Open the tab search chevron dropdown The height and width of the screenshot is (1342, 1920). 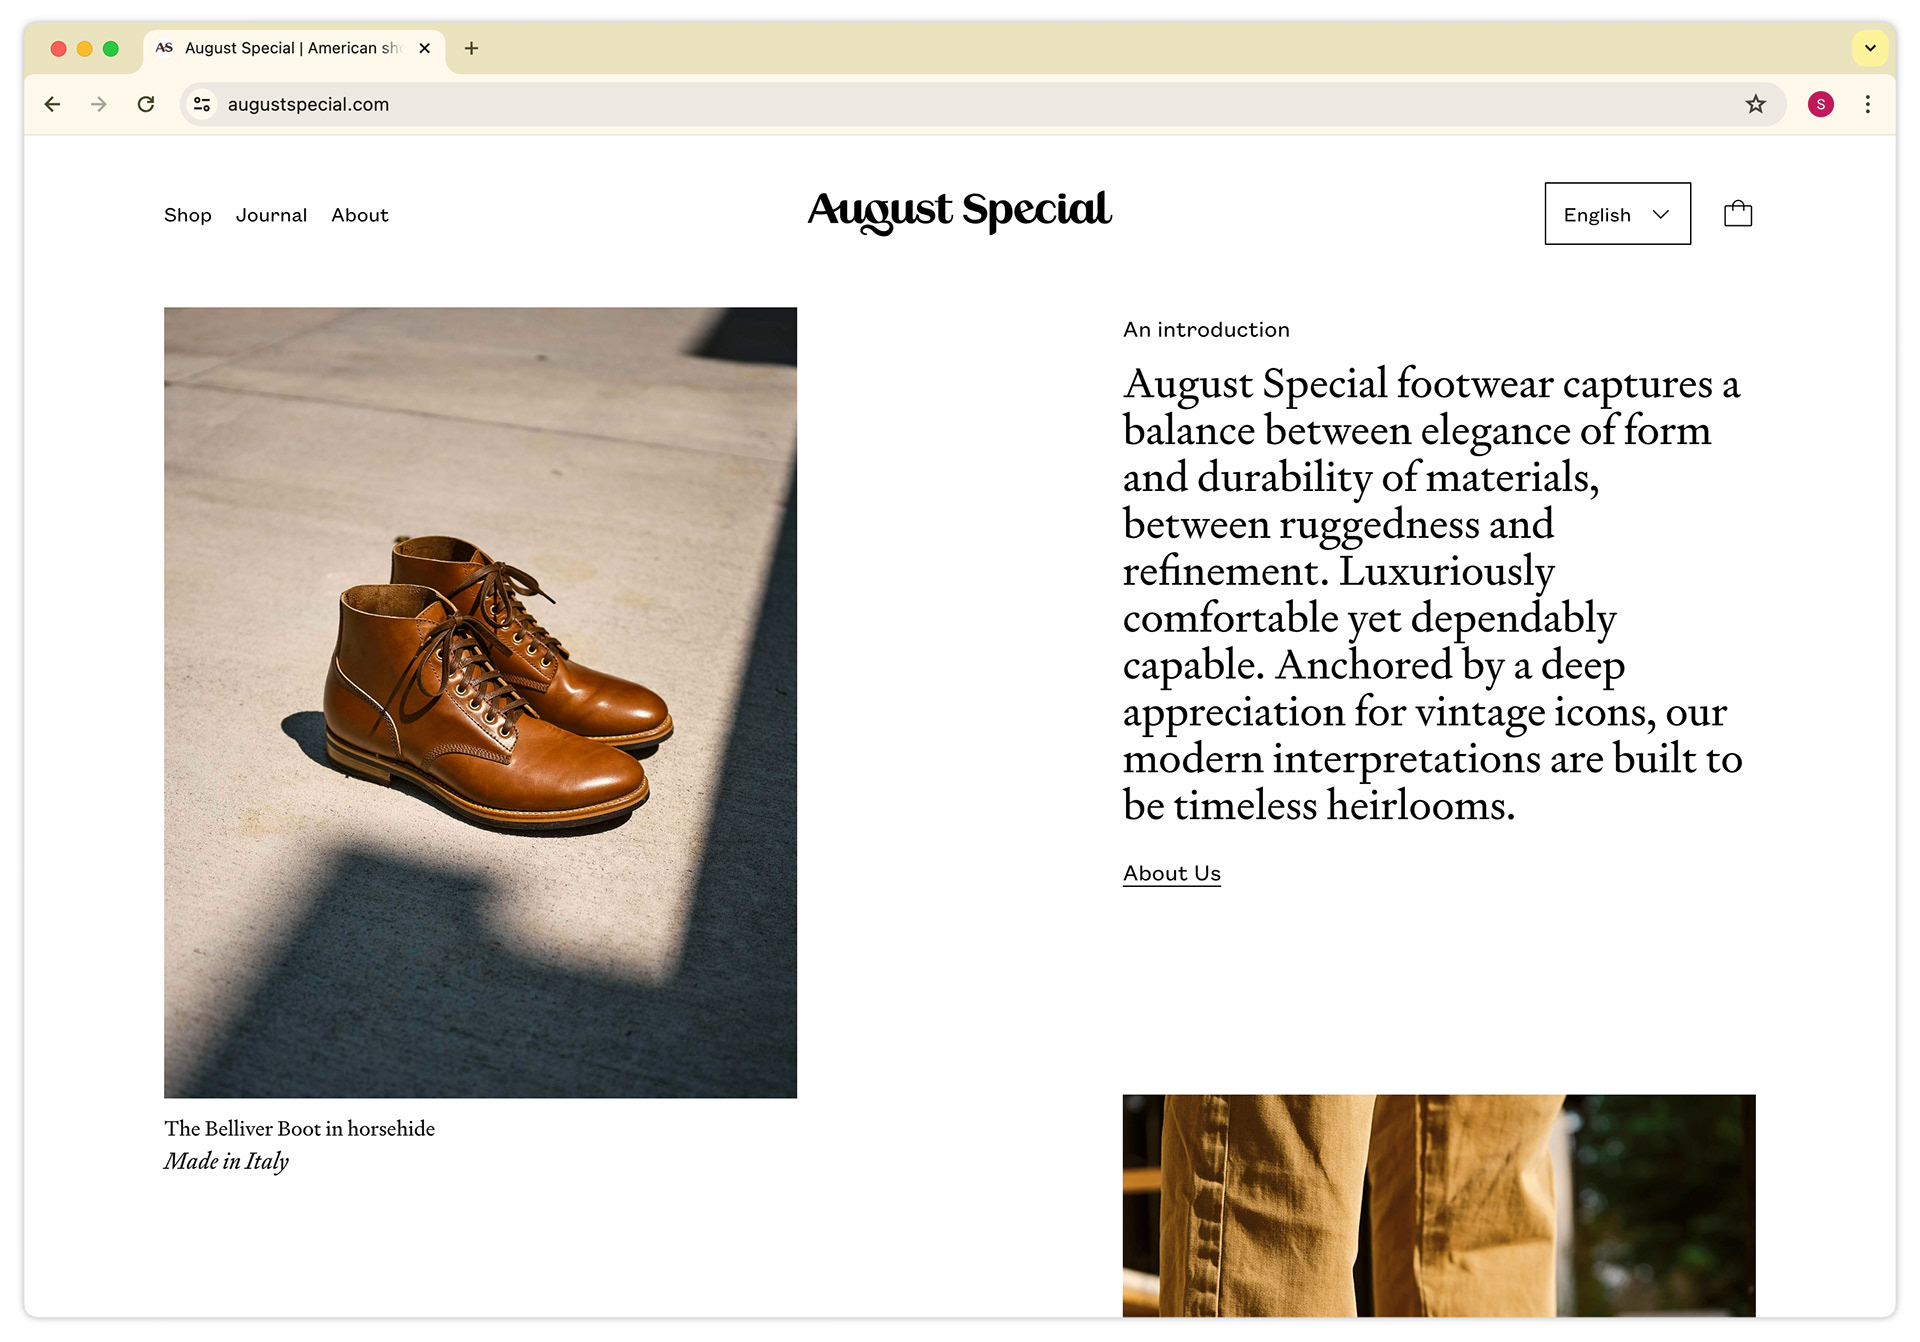point(1869,48)
